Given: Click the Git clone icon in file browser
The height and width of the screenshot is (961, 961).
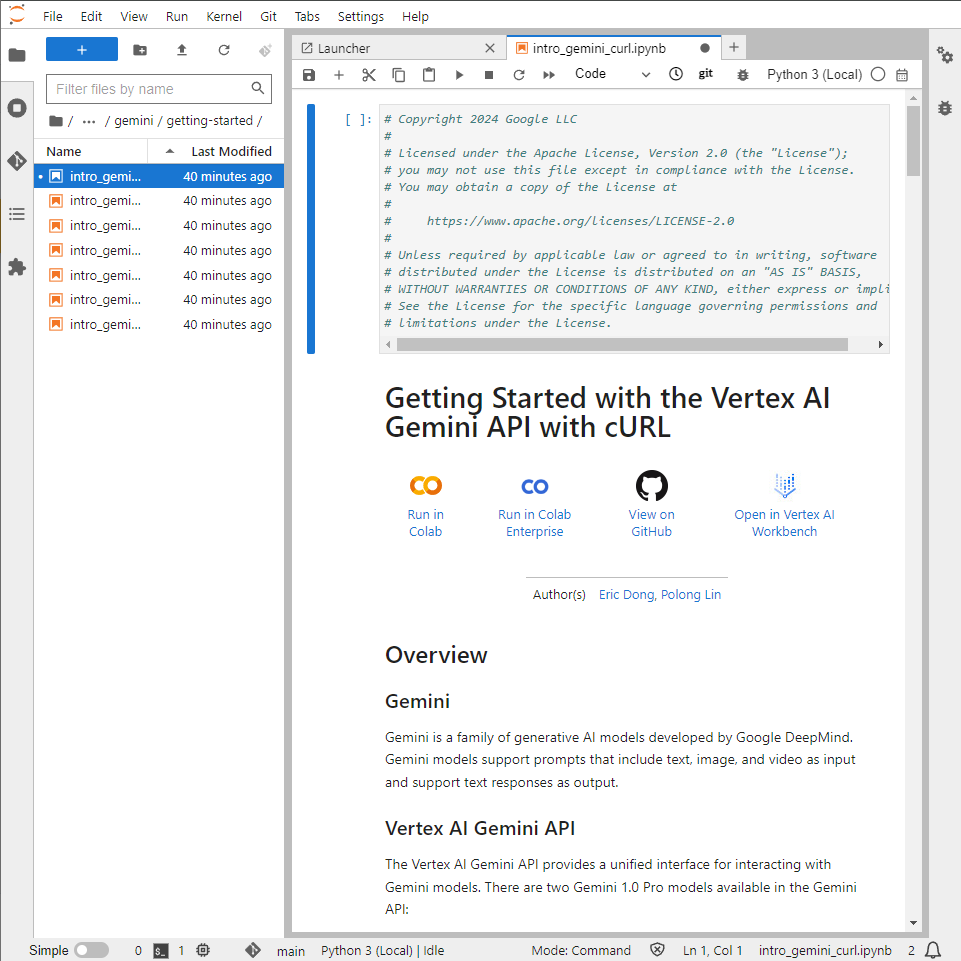Looking at the screenshot, I should tap(265, 50).
